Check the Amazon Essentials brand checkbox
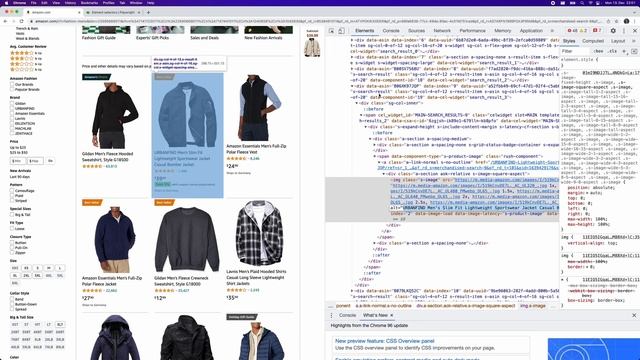 (x=12, y=113)
